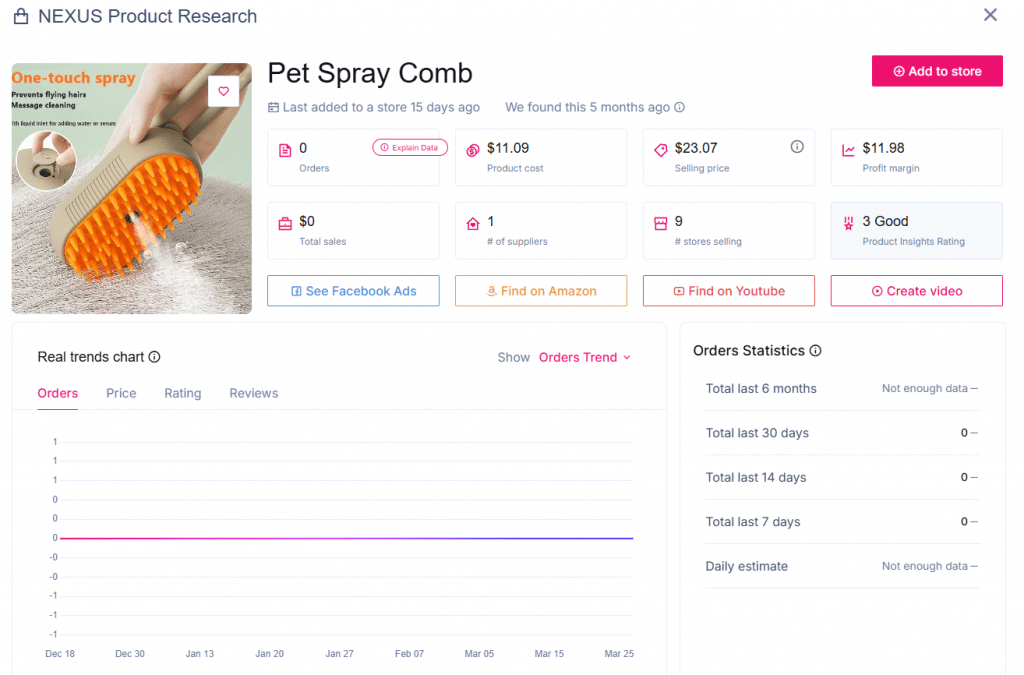Switch to the Price tab
Screen dimensions: 1024x675
click(121, 393)
